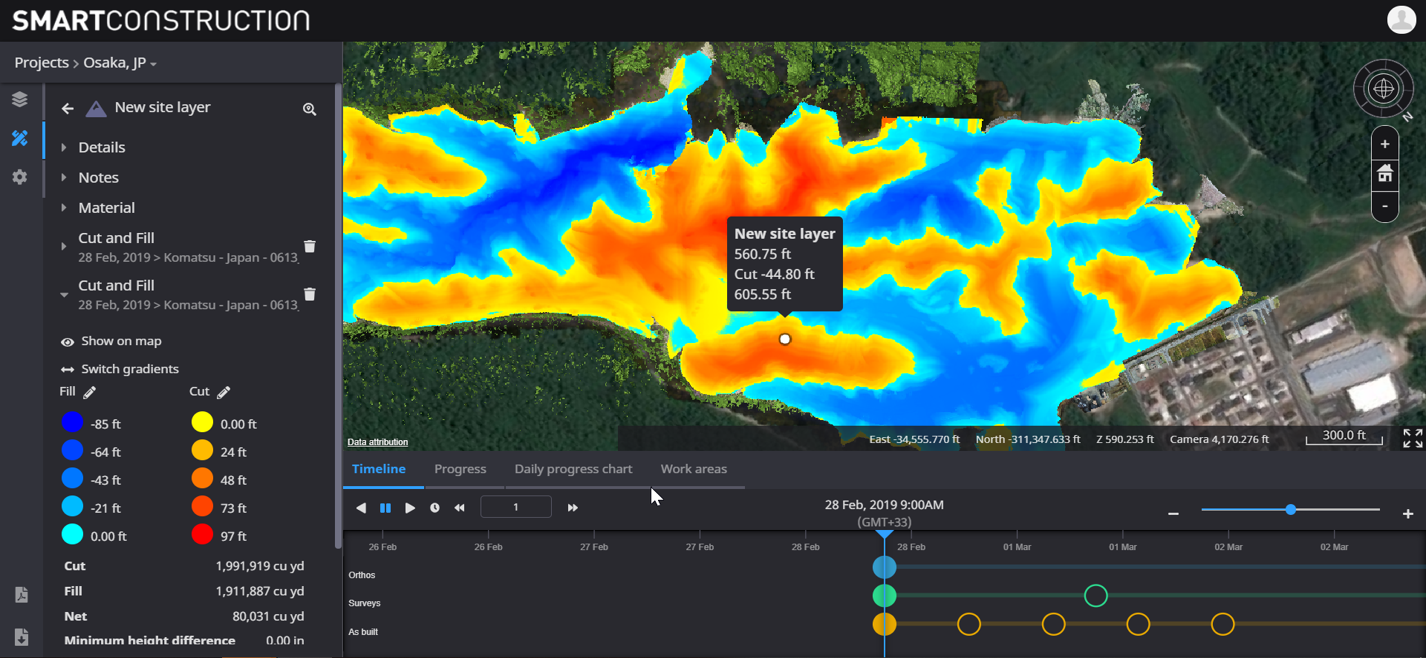Open the Data attribution link
This screenshot has width=1426, height=658.
(376, 441)
